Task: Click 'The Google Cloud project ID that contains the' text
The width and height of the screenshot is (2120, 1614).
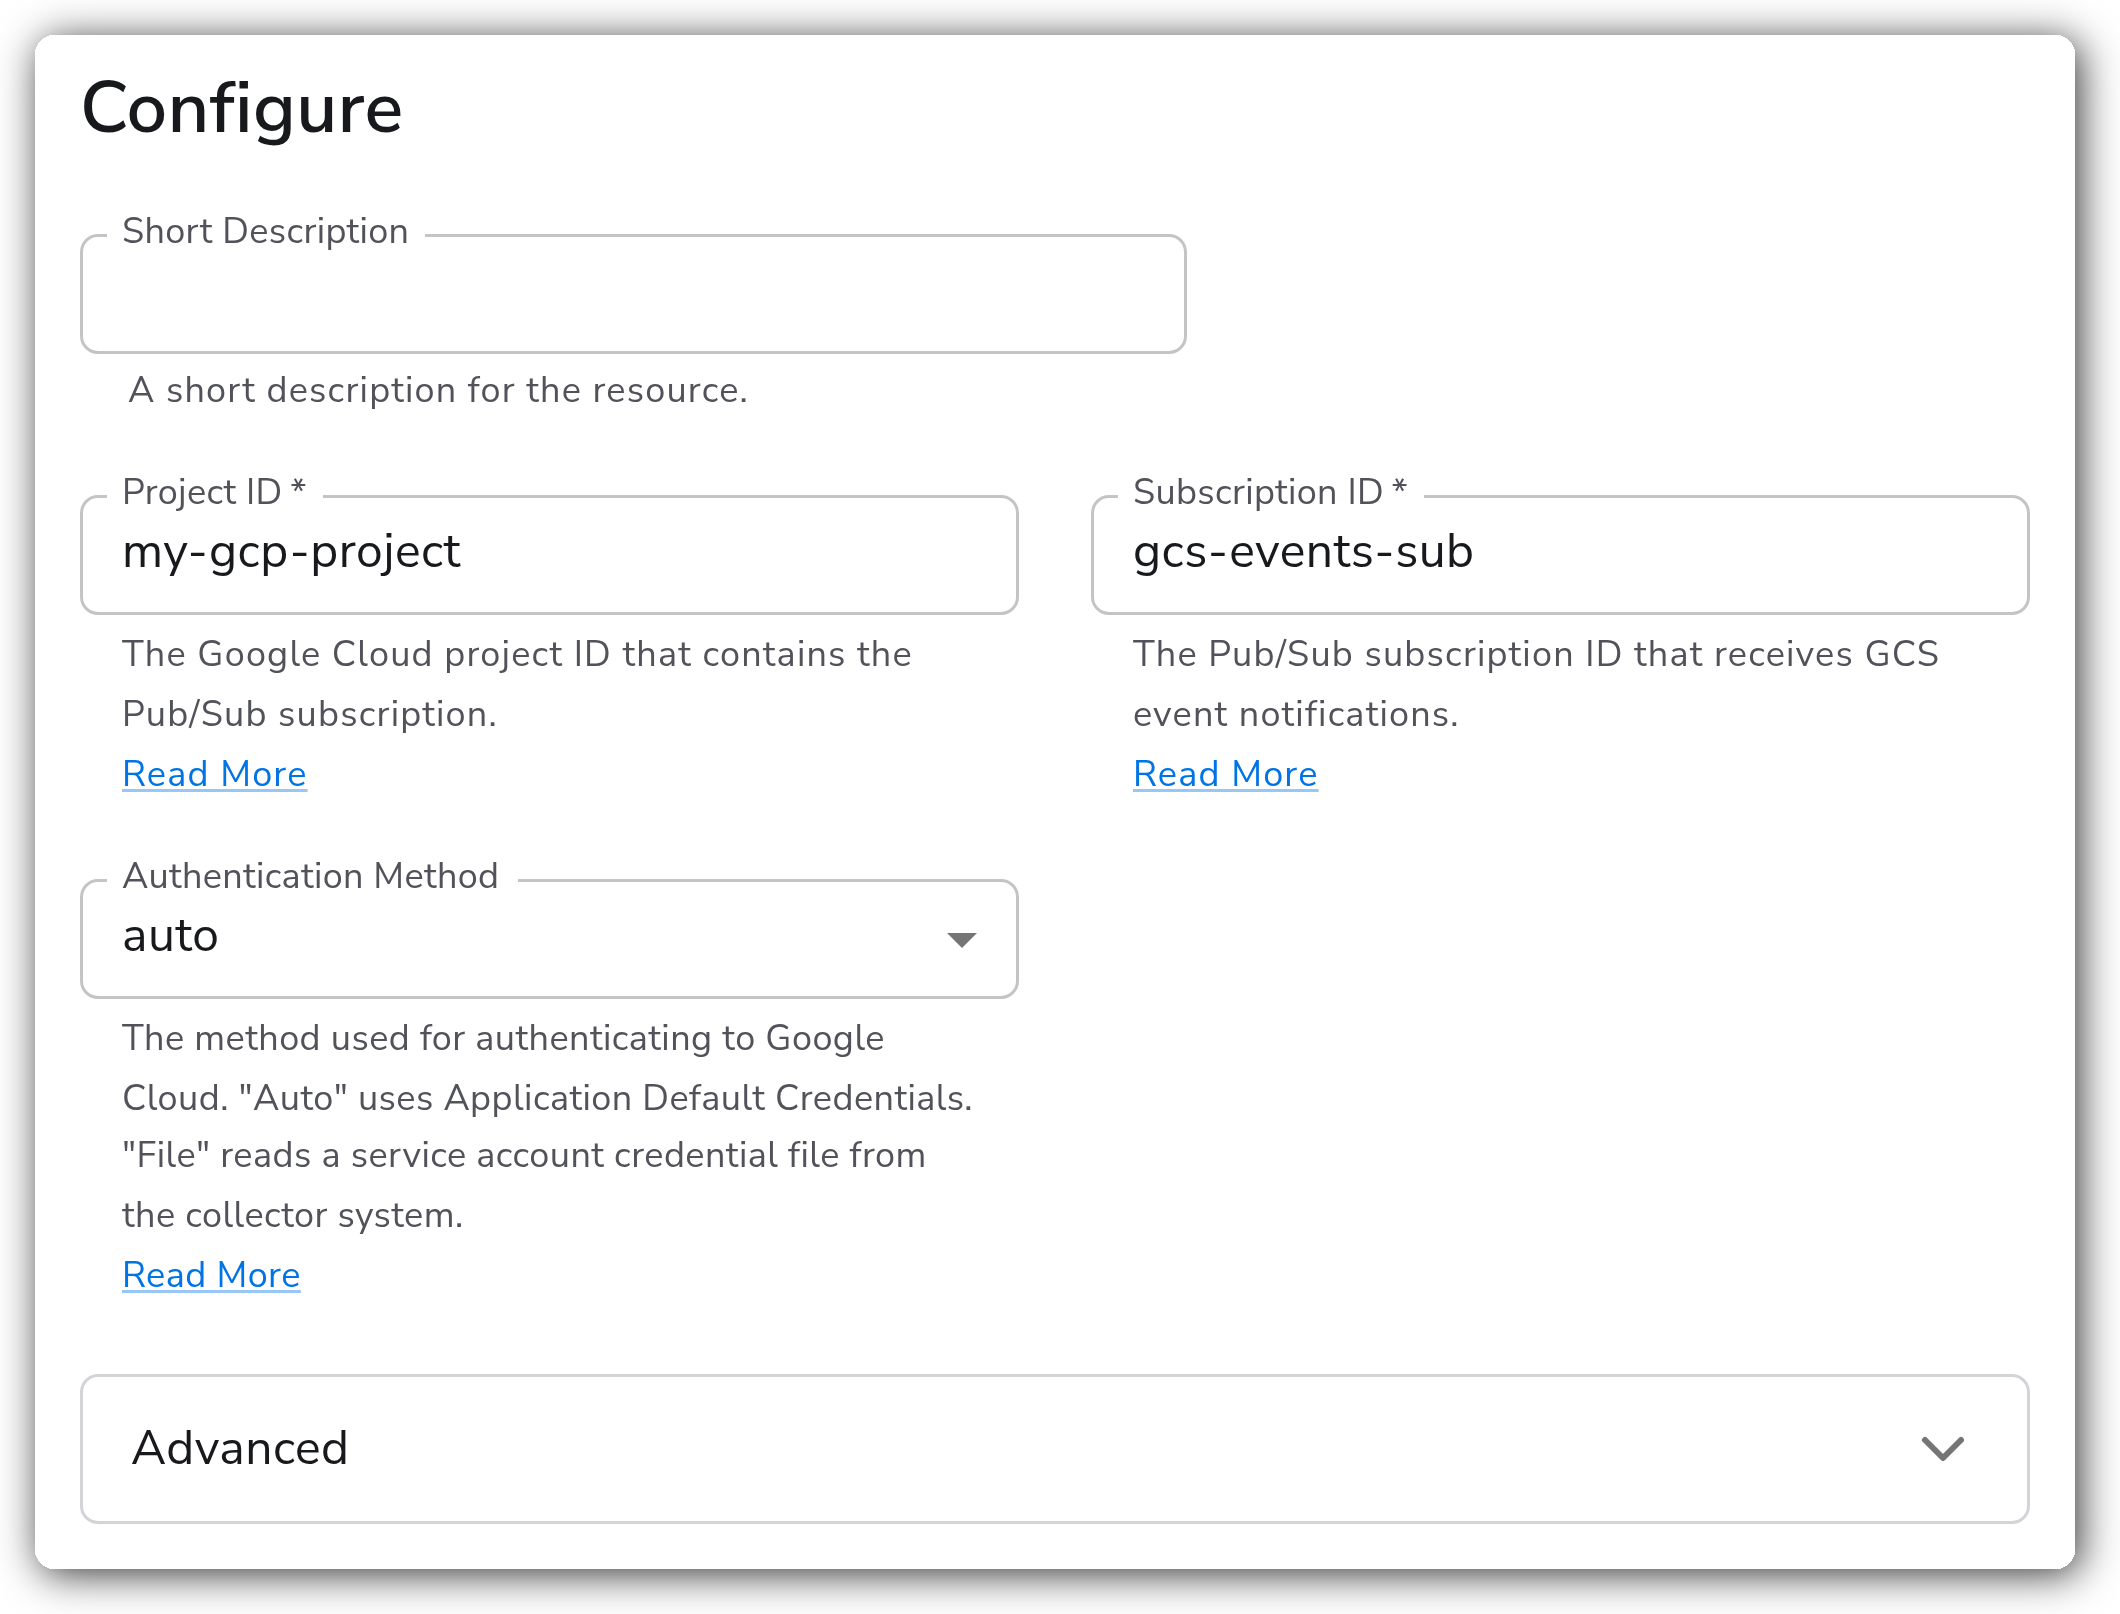Action: [x=517, y=654]
